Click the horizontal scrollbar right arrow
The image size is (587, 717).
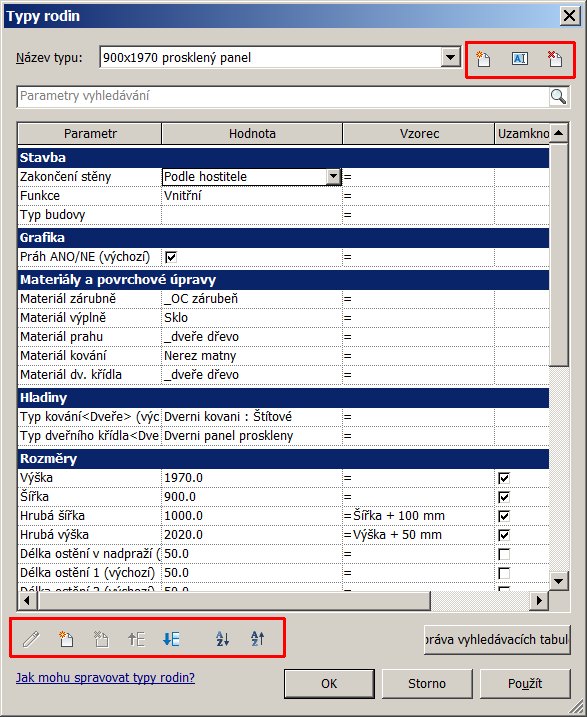tap(539, 600)
